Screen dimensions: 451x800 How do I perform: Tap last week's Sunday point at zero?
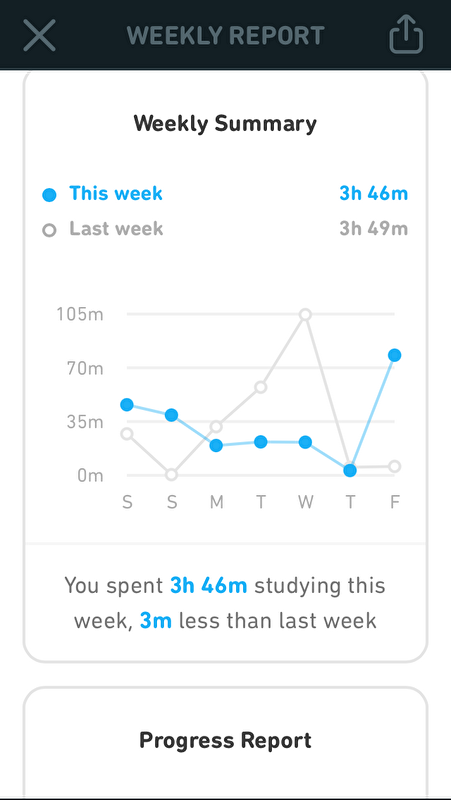[x=172, y=474]
